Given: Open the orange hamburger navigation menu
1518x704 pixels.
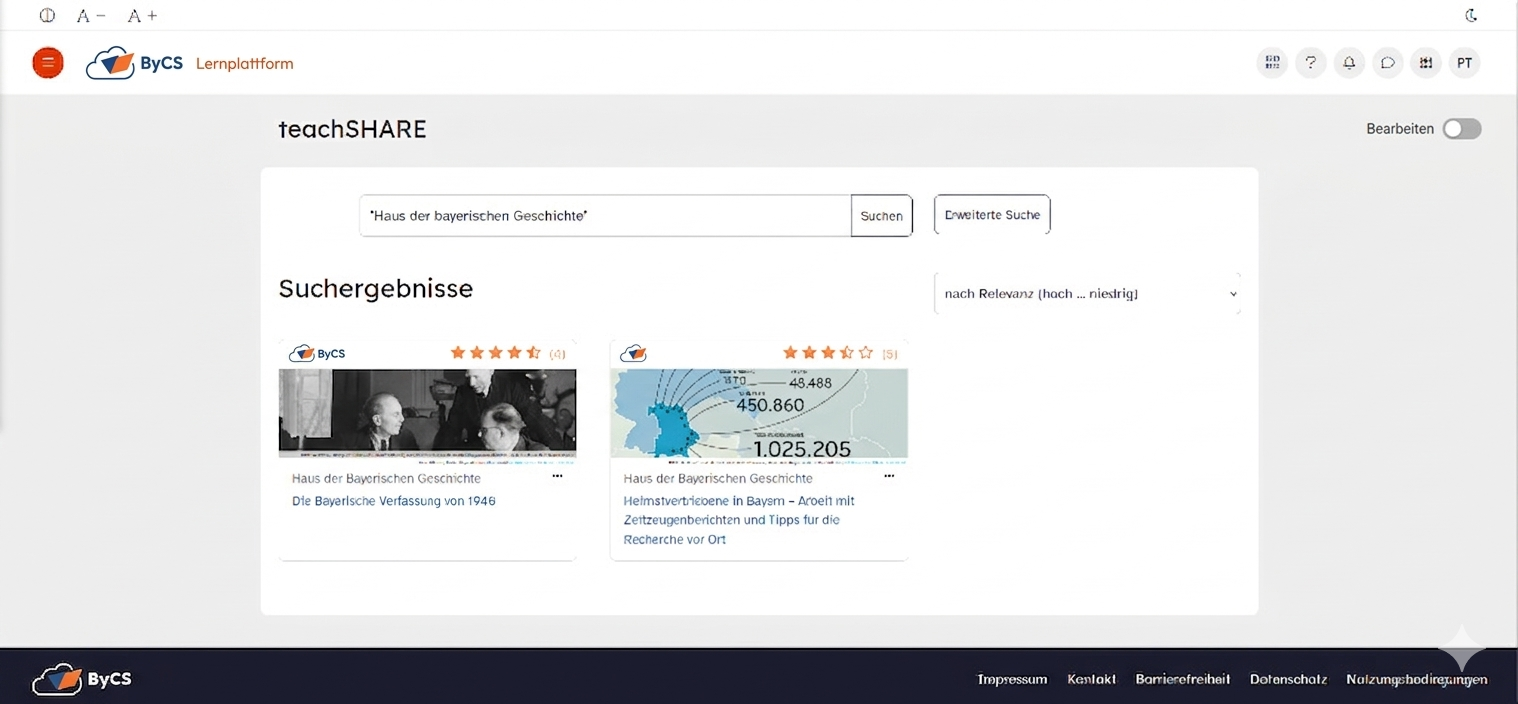Looking at the screenshot, I should point(48,63).
